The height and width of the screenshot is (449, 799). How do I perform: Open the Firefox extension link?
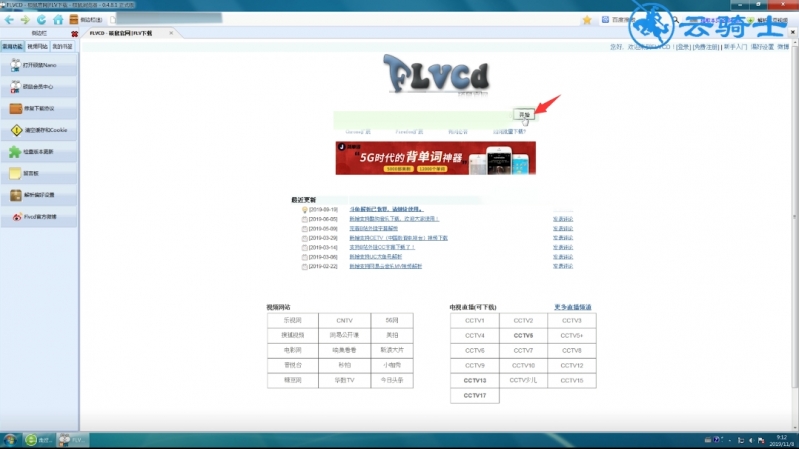tap(409, 132)
